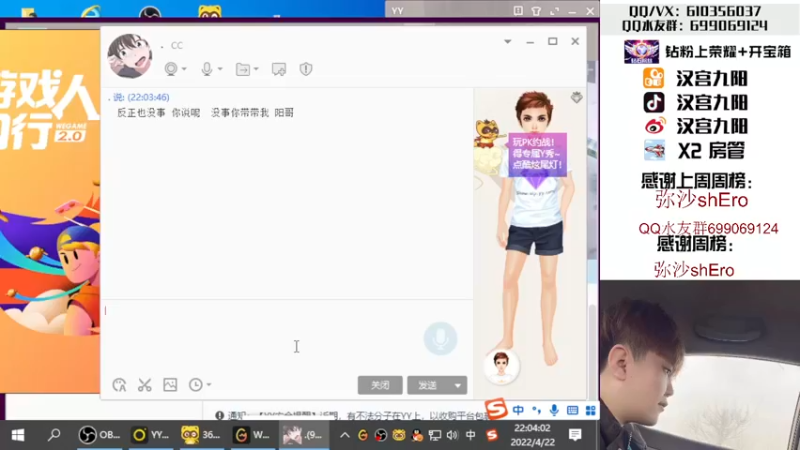800x450 pixels.
Task: Click the YY window expand arrows icon
Action: click(555, 11)
